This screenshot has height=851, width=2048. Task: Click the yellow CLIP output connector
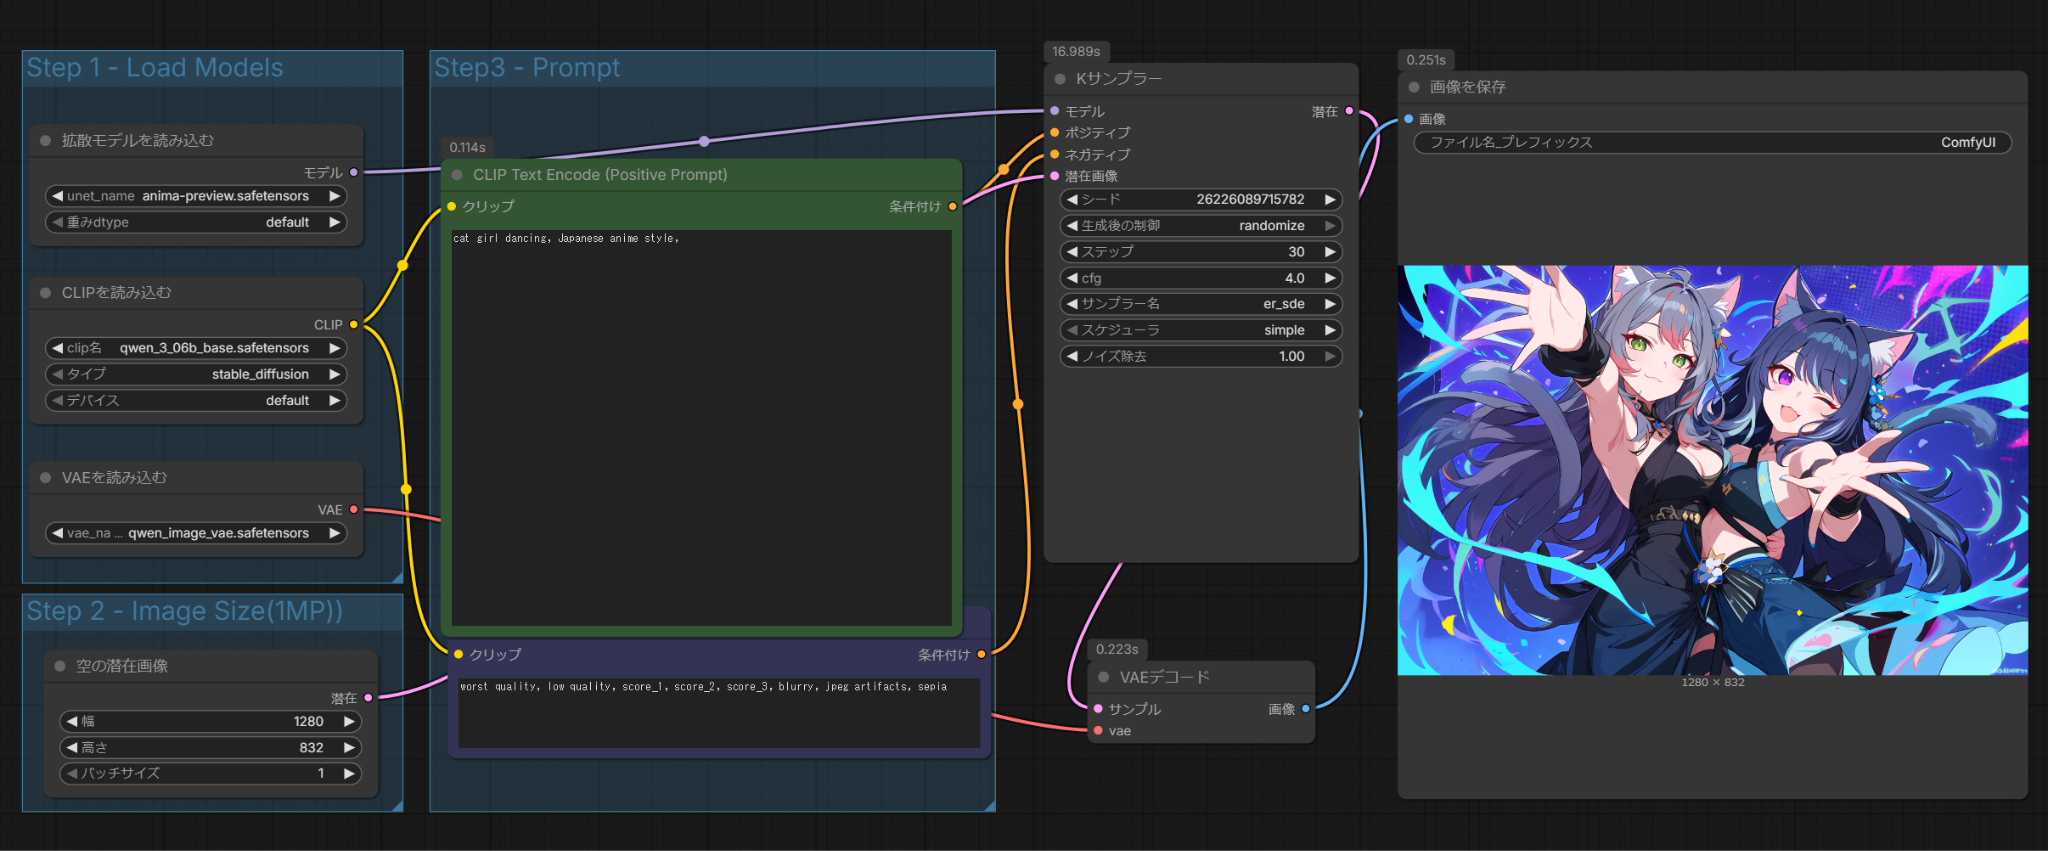click(x=354, y=325)
